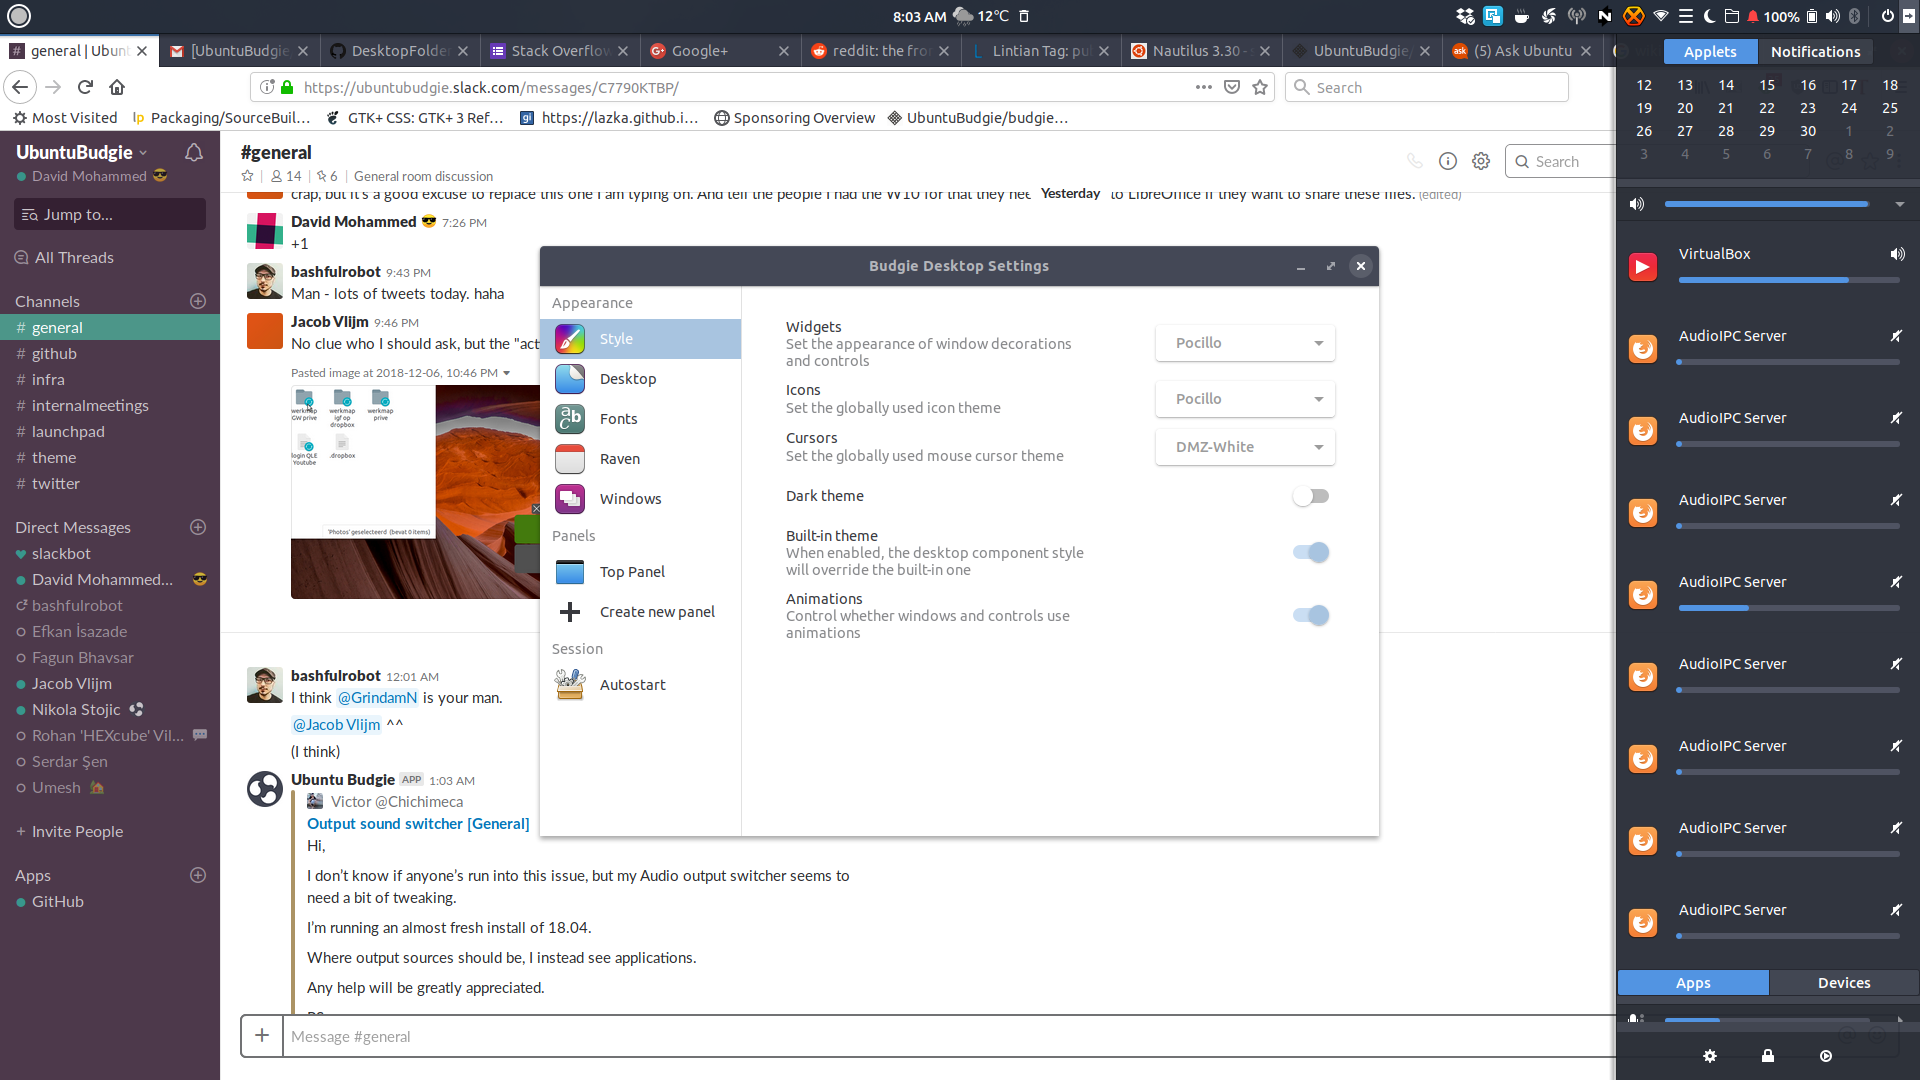Screen dimensions: 1920x1080
Task: Select Top Panel in Budgie settings
Action: click(641, 572)
